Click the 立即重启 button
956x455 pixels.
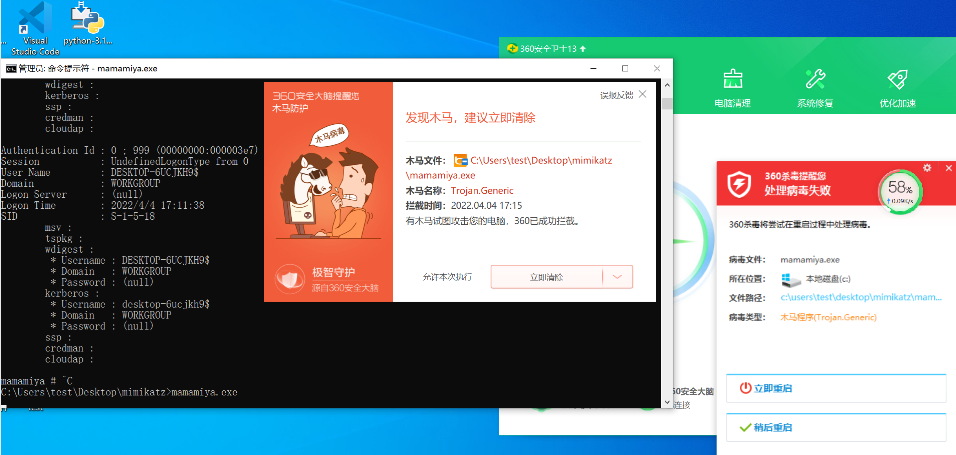pyautogui.click(x=836, y=388)
